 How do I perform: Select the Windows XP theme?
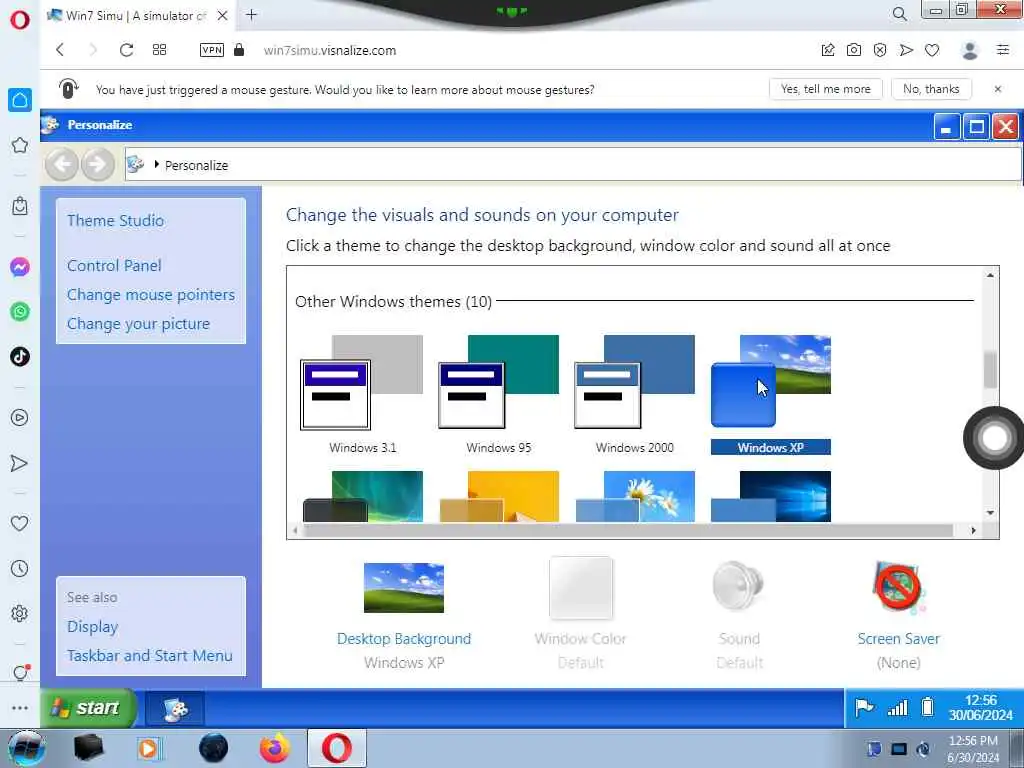click(x=771, y=394)
